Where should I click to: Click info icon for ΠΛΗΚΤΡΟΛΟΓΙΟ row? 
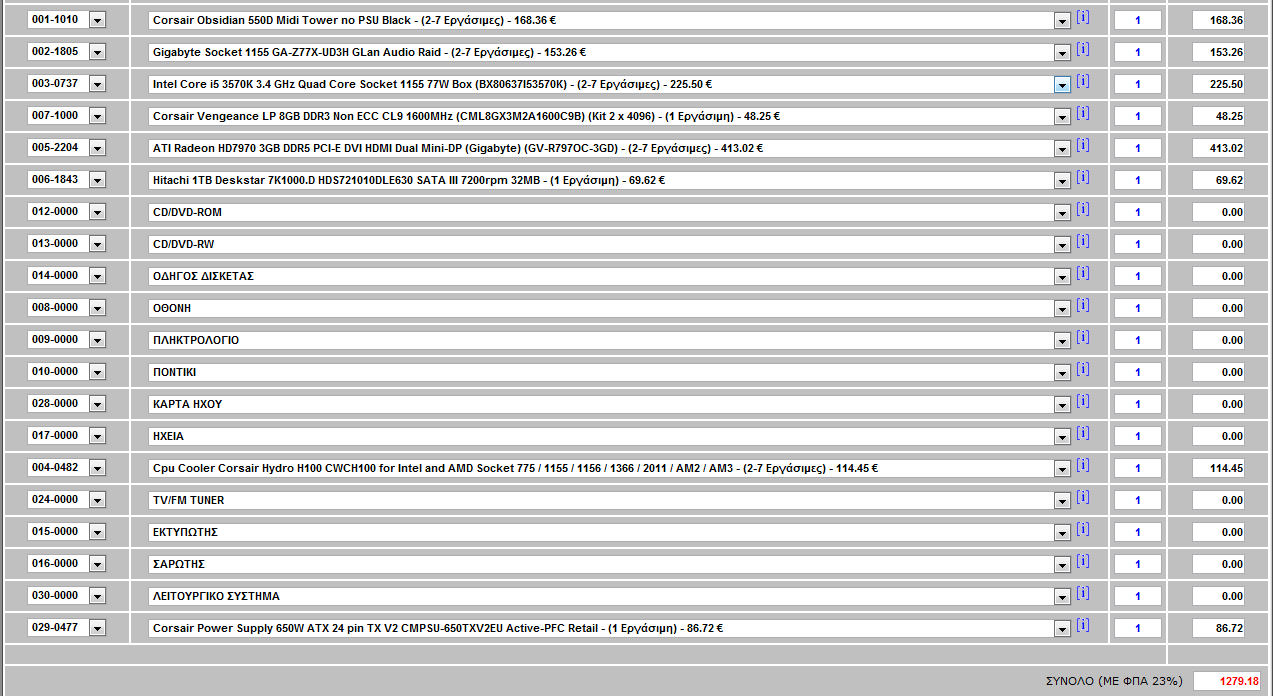click(x=1083, y=337)
